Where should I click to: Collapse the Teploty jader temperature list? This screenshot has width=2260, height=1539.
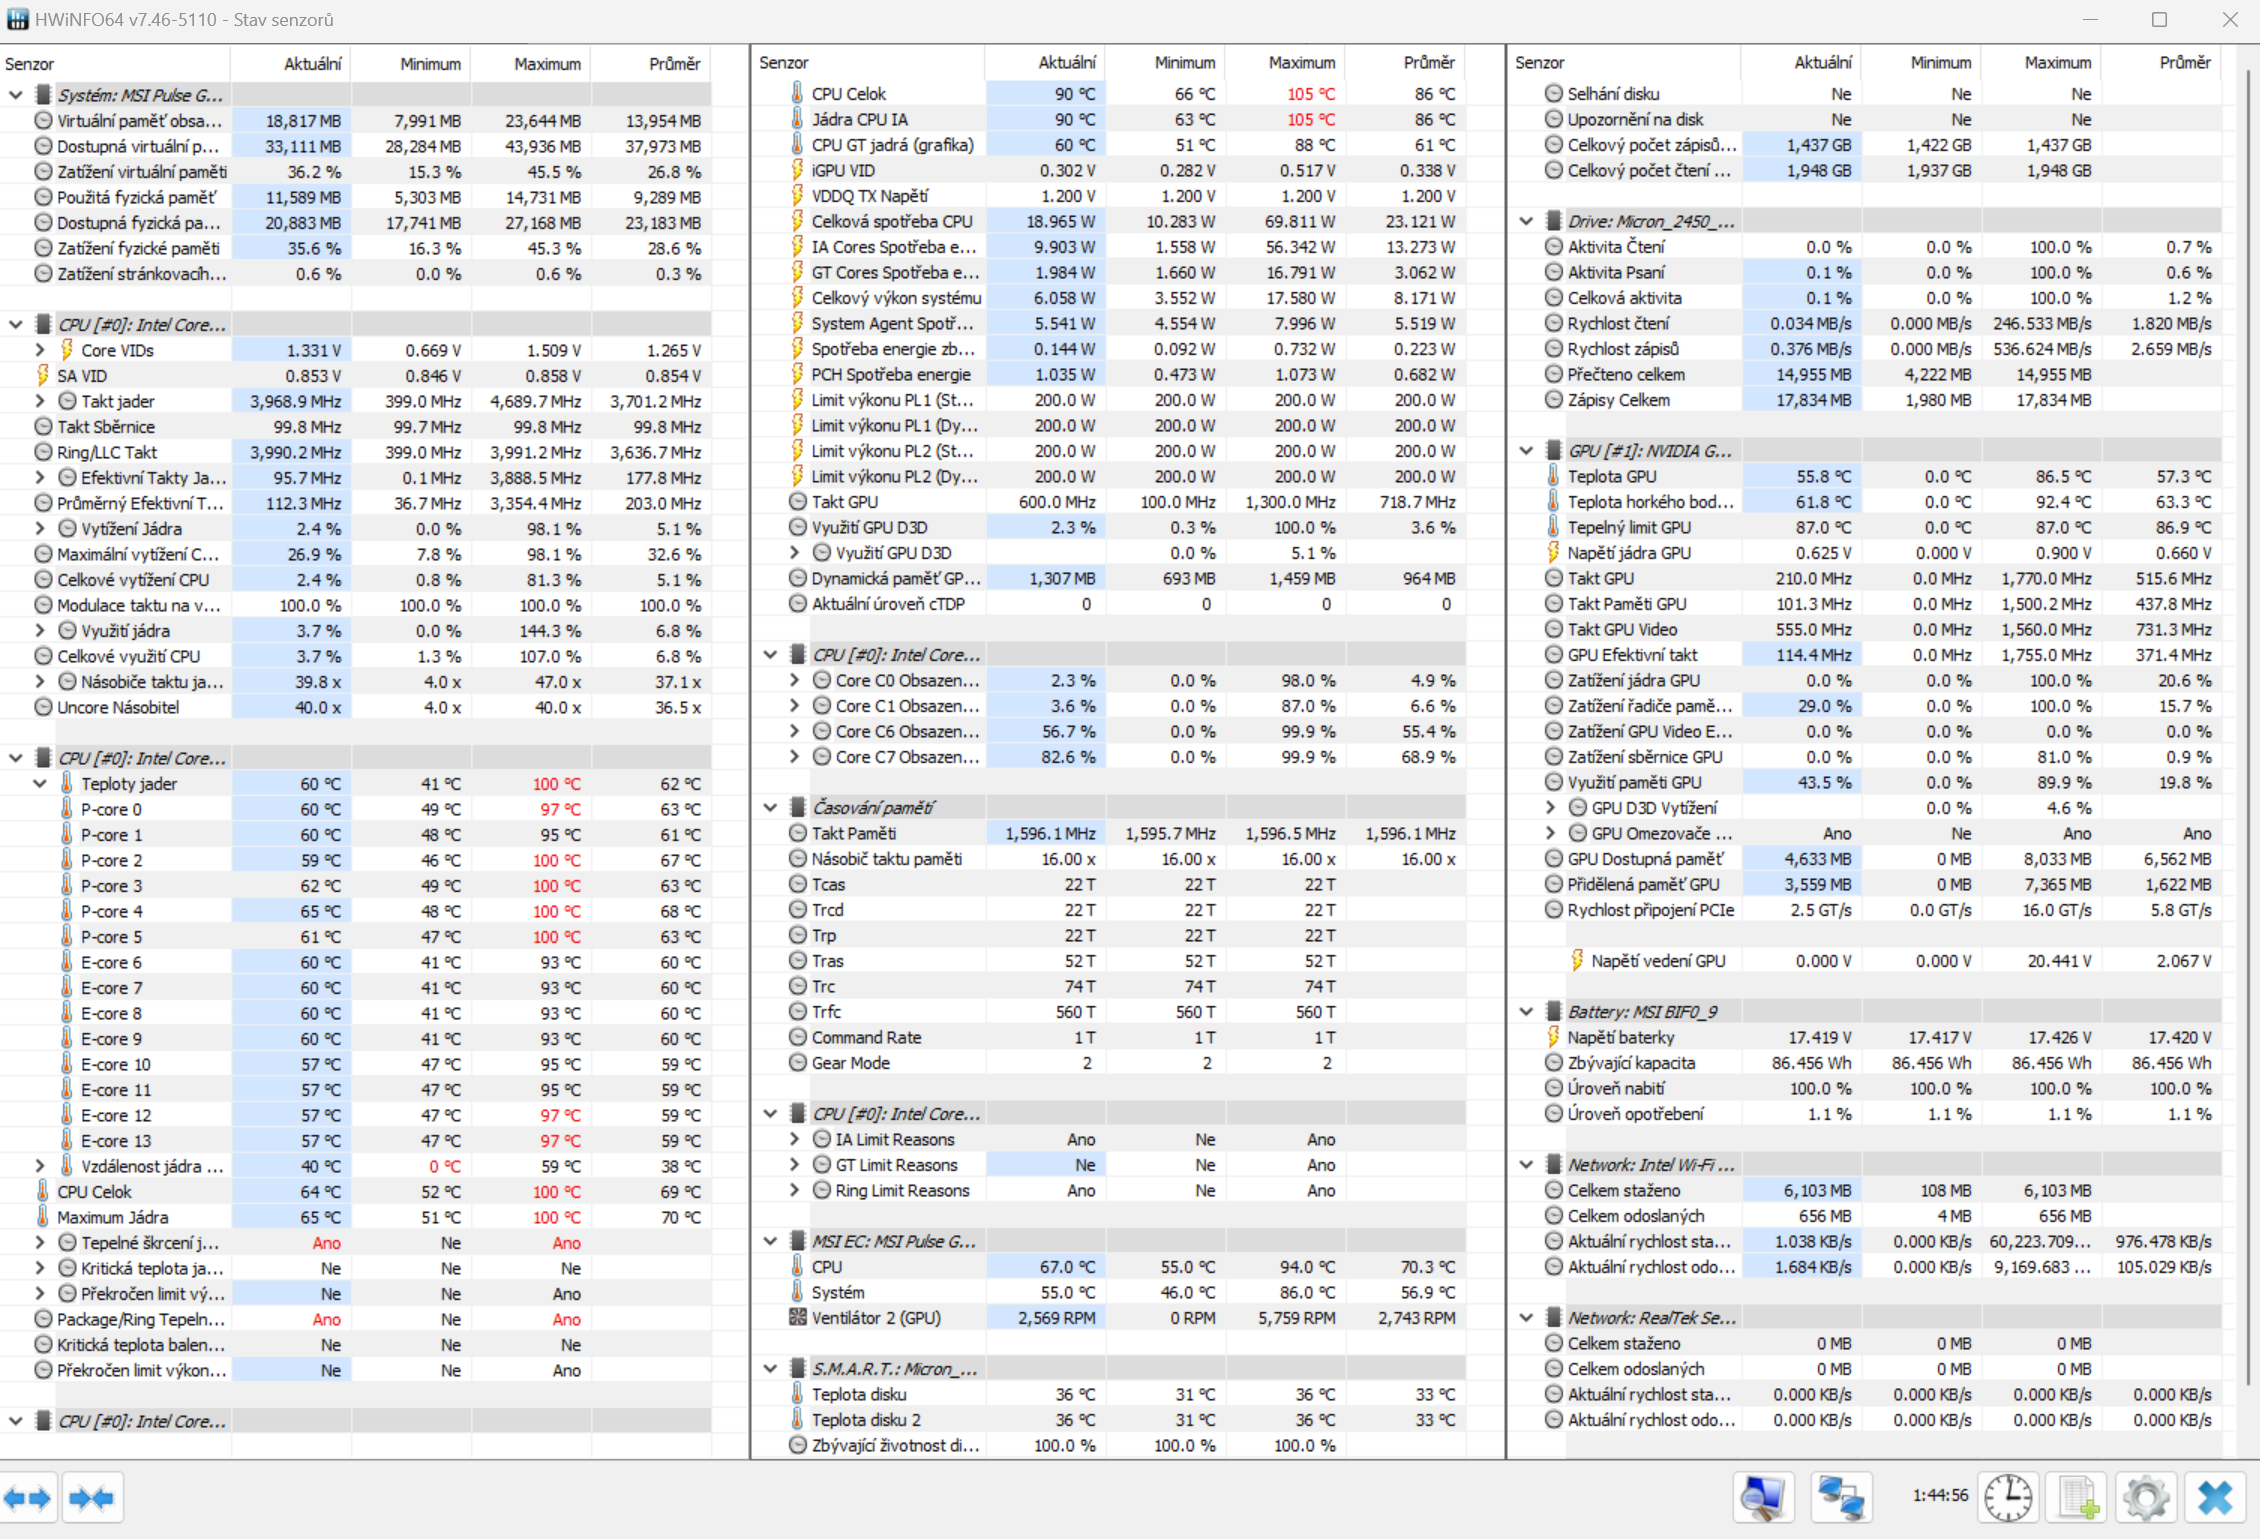40,784
